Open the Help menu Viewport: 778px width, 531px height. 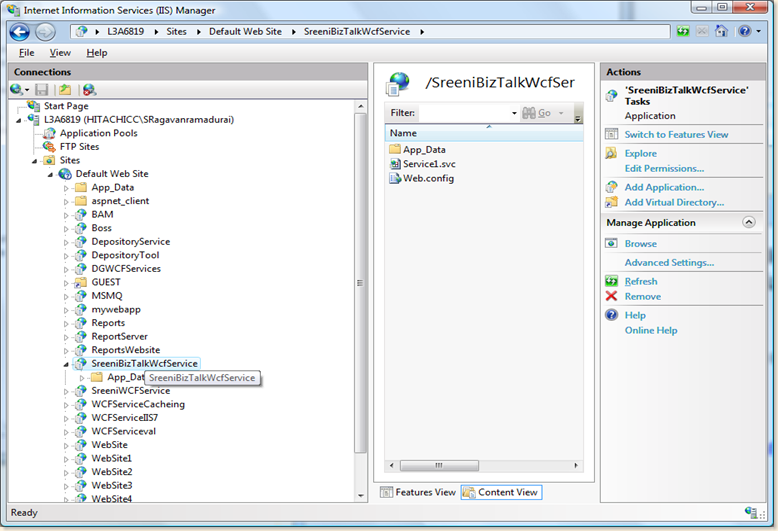97,53
